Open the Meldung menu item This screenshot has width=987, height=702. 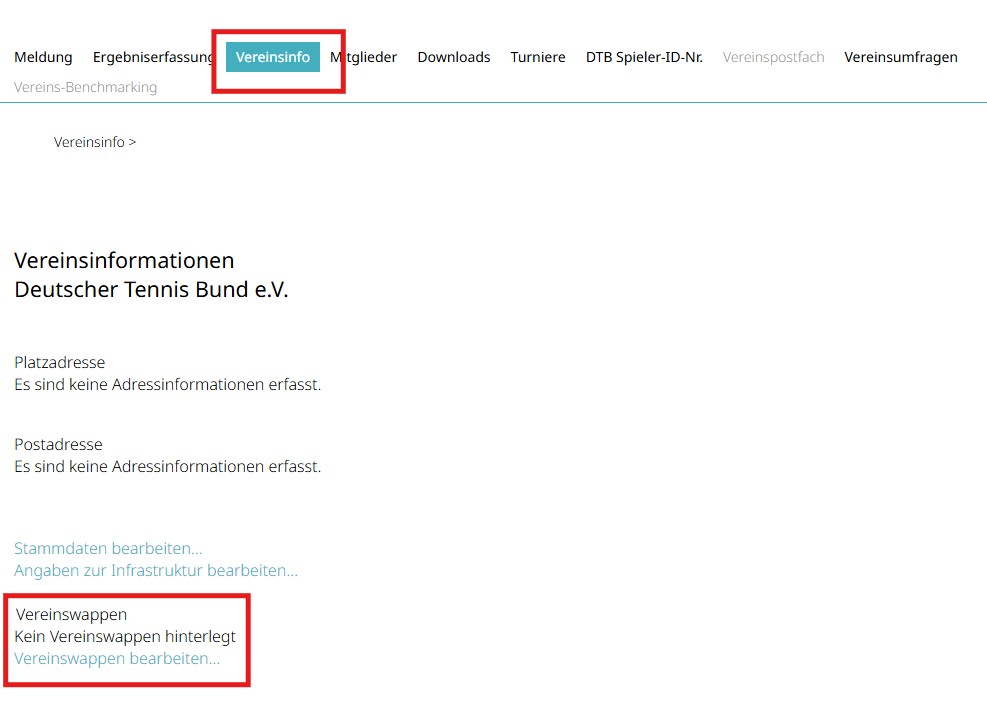pos(43,57)
